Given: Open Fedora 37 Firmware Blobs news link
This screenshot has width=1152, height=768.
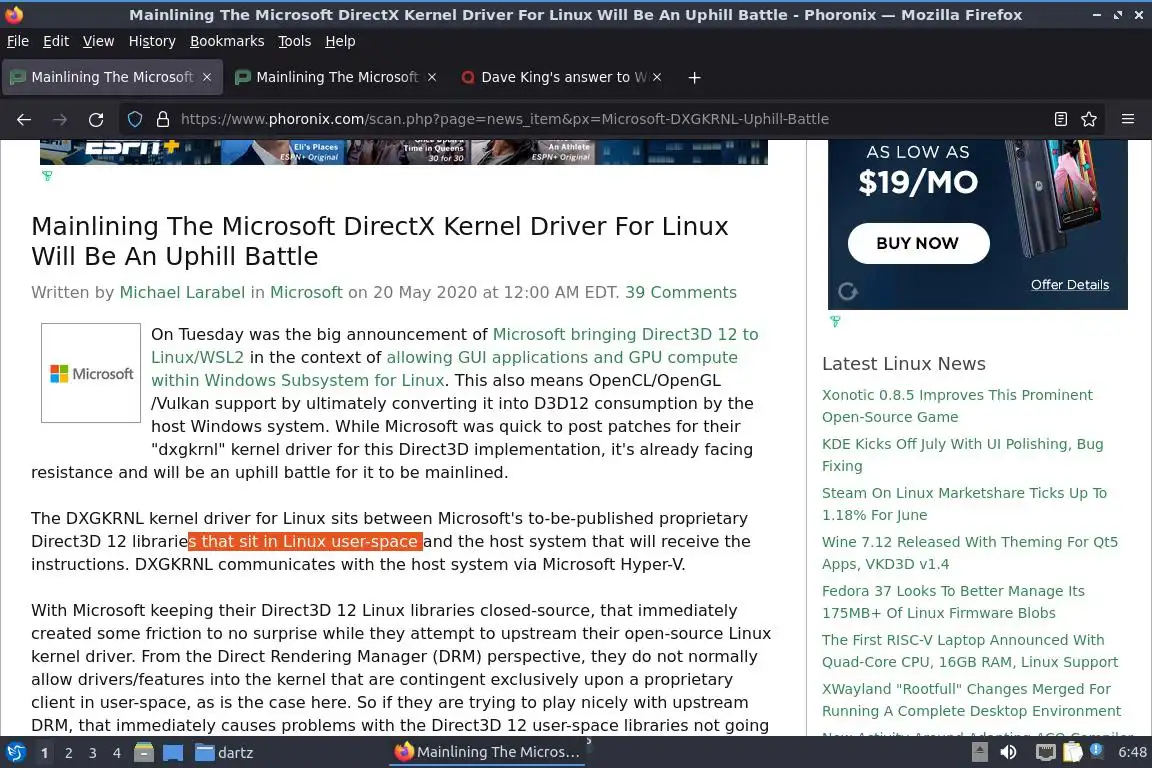Looking at the screenshot, I should click(x=953, y=602).
